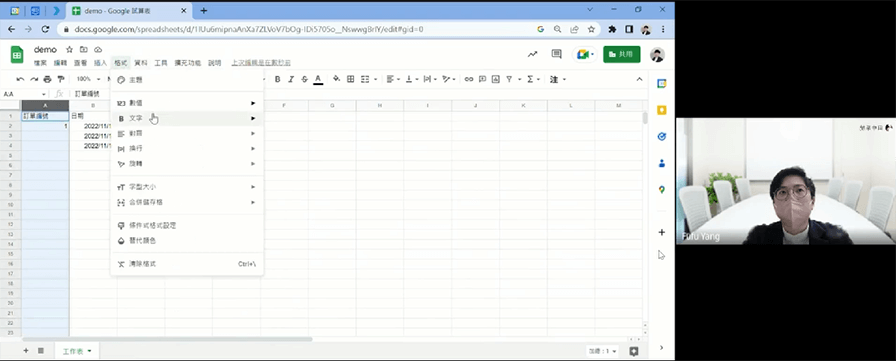Open text color picker A
This screenshot has width=896, height=361.
(x=318, y=79)
